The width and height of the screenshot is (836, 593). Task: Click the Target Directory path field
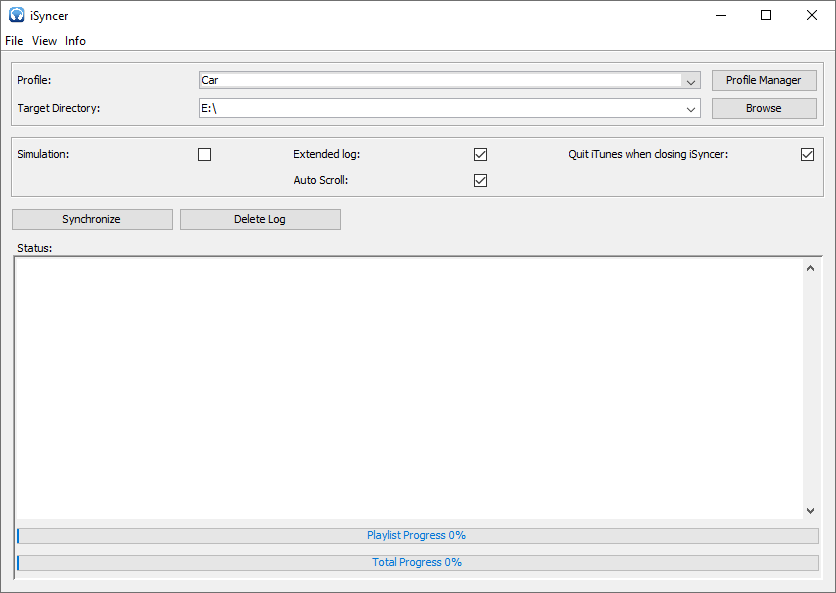click(440, 109)
